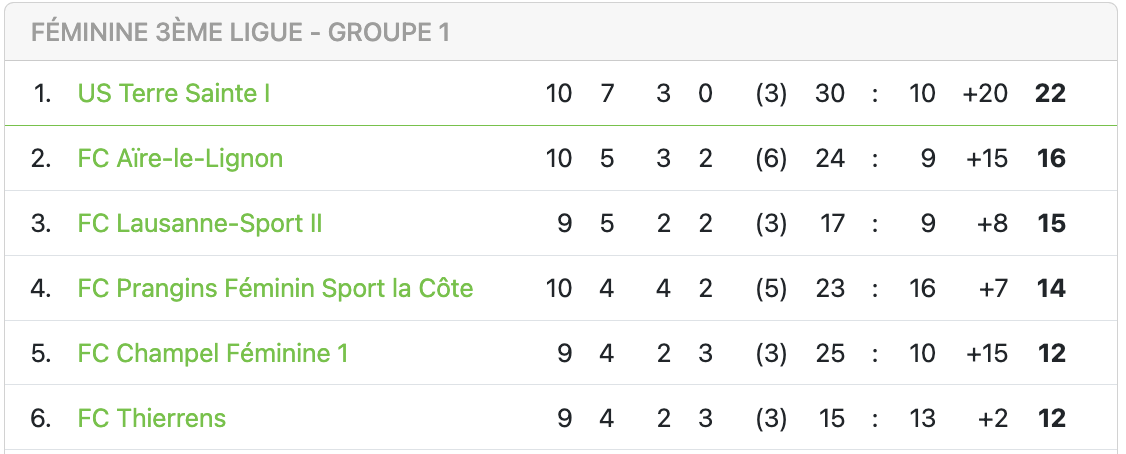The image size is (1126, 454).
Task: Go to the FC Thierrens team page
Action: 152,419
